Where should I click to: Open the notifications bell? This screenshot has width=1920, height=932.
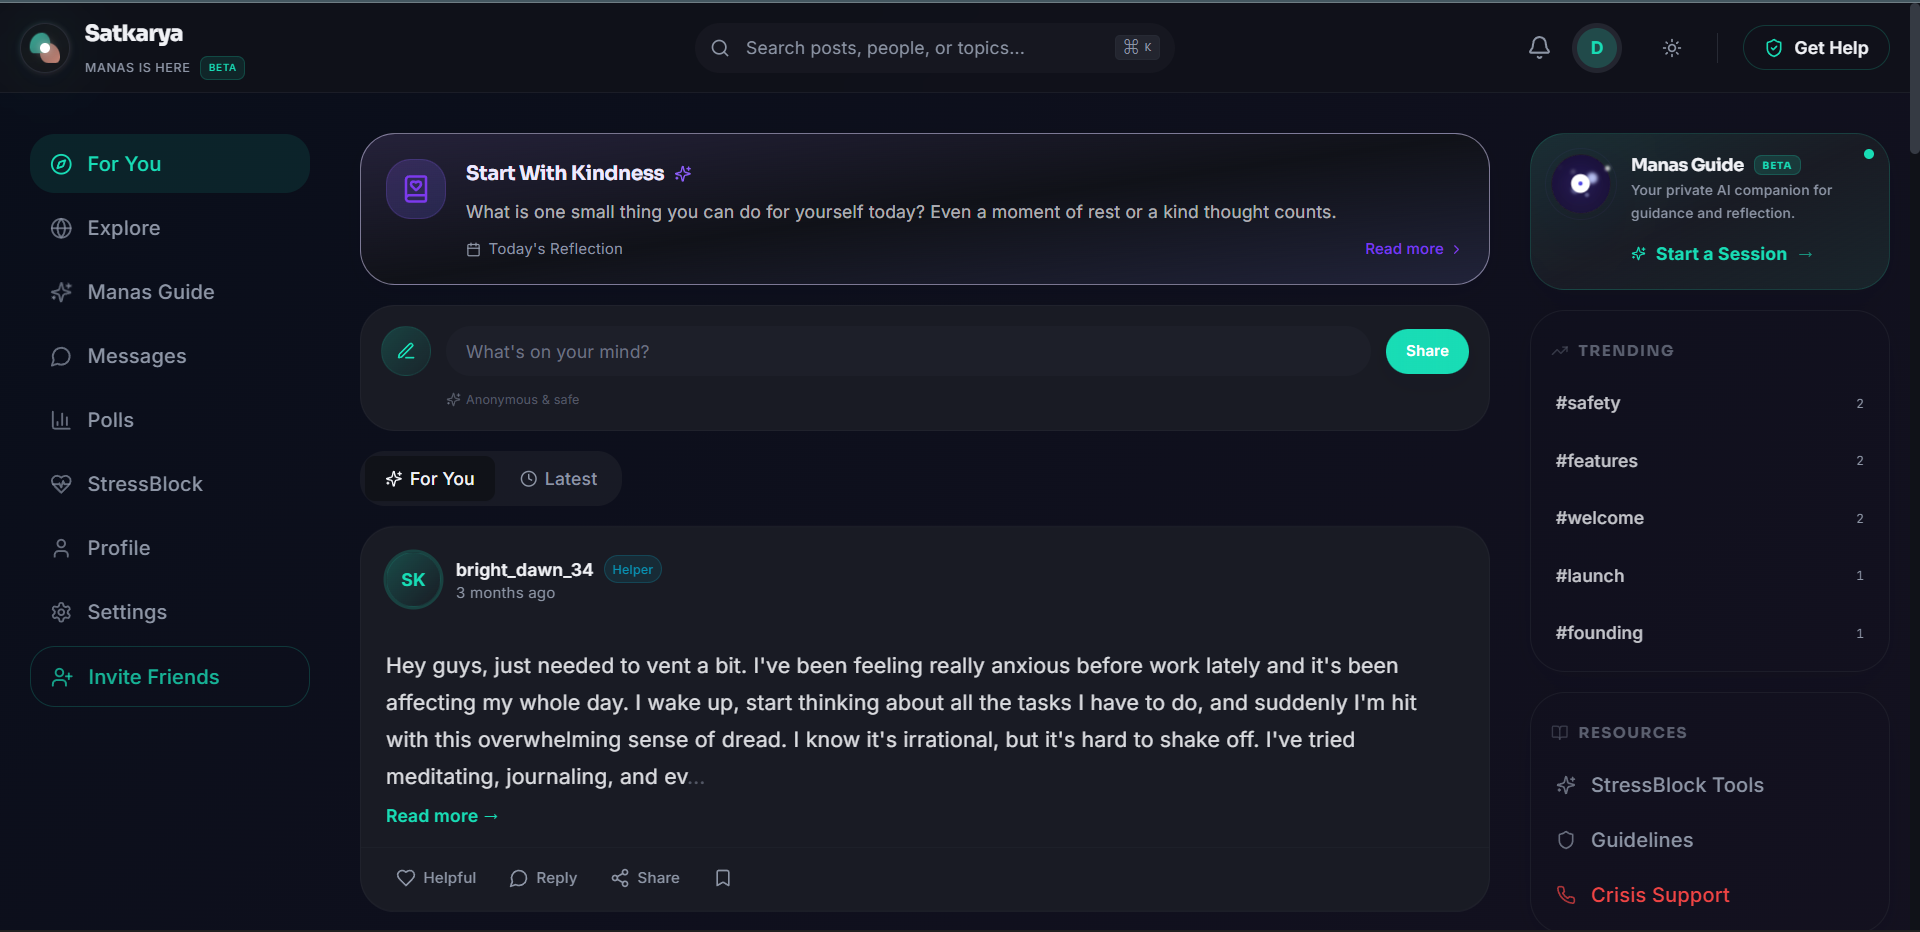(1539, 47)
